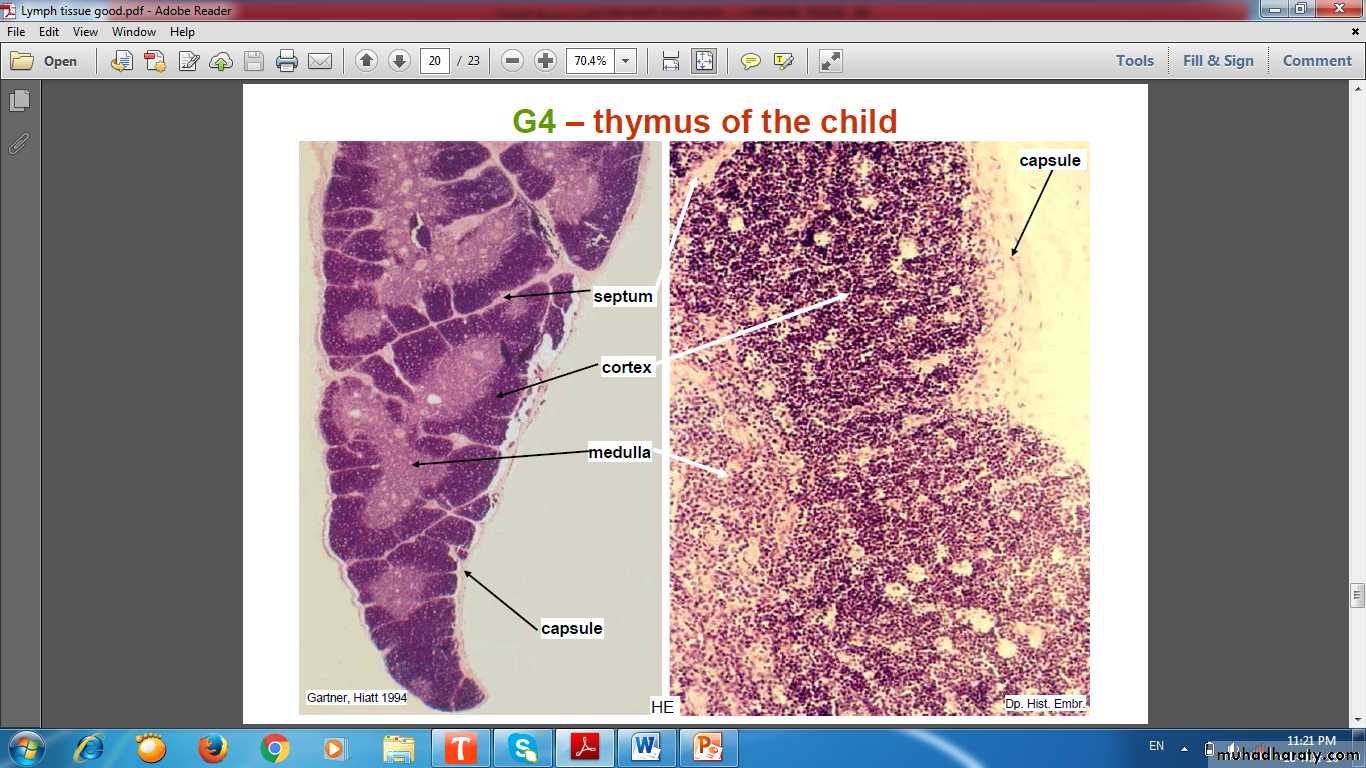This screenshot has width=1366, height=768.
Task: Open the Tools pane
Action: (1134, 61)
